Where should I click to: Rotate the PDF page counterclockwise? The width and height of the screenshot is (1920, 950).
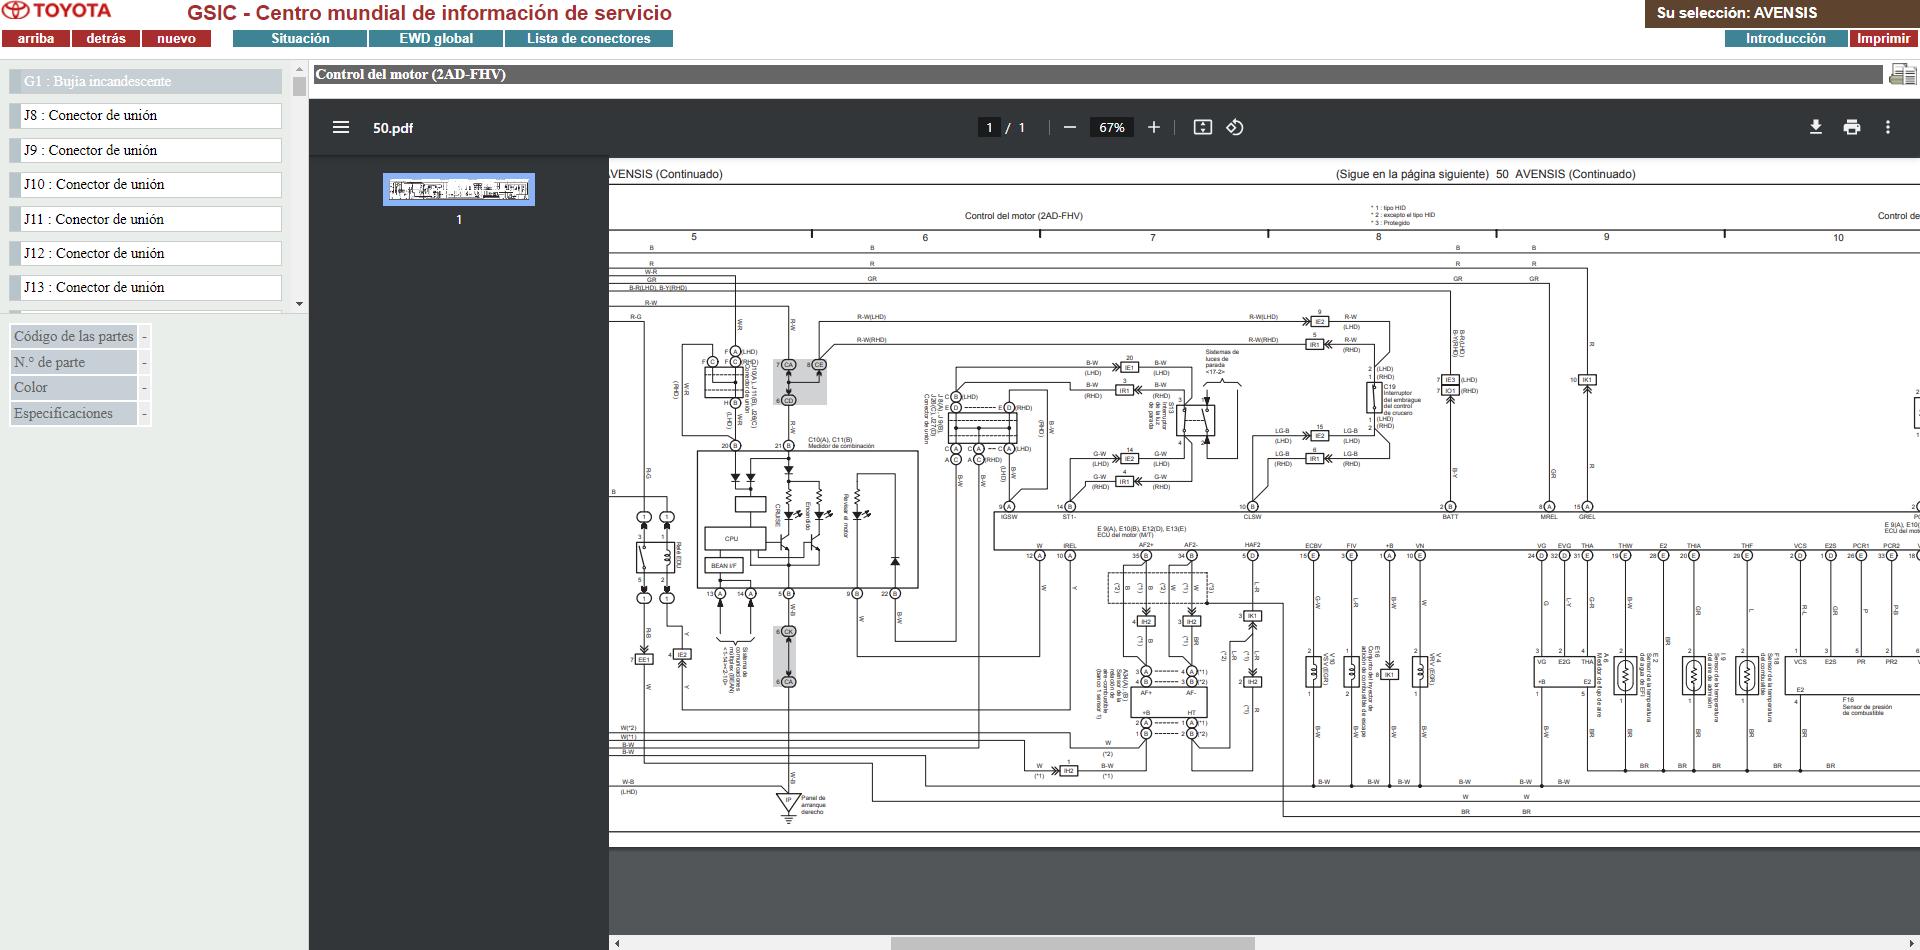tap(1235, 127)
